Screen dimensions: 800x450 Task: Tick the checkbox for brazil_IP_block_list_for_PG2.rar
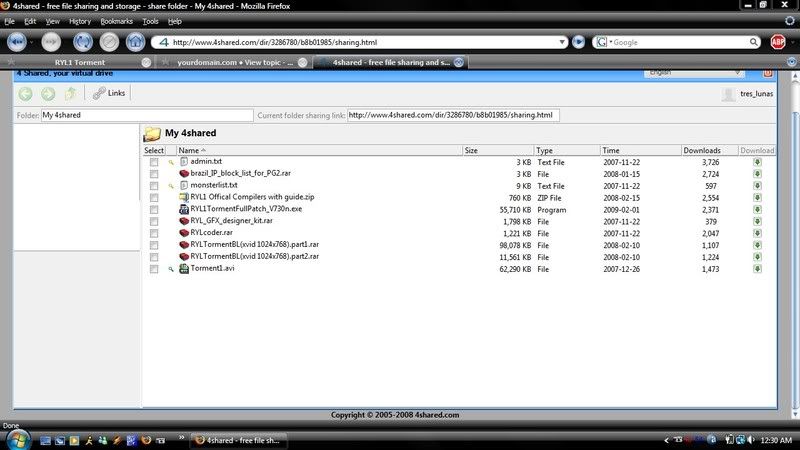pyautogui.click(x=154, y=174)
